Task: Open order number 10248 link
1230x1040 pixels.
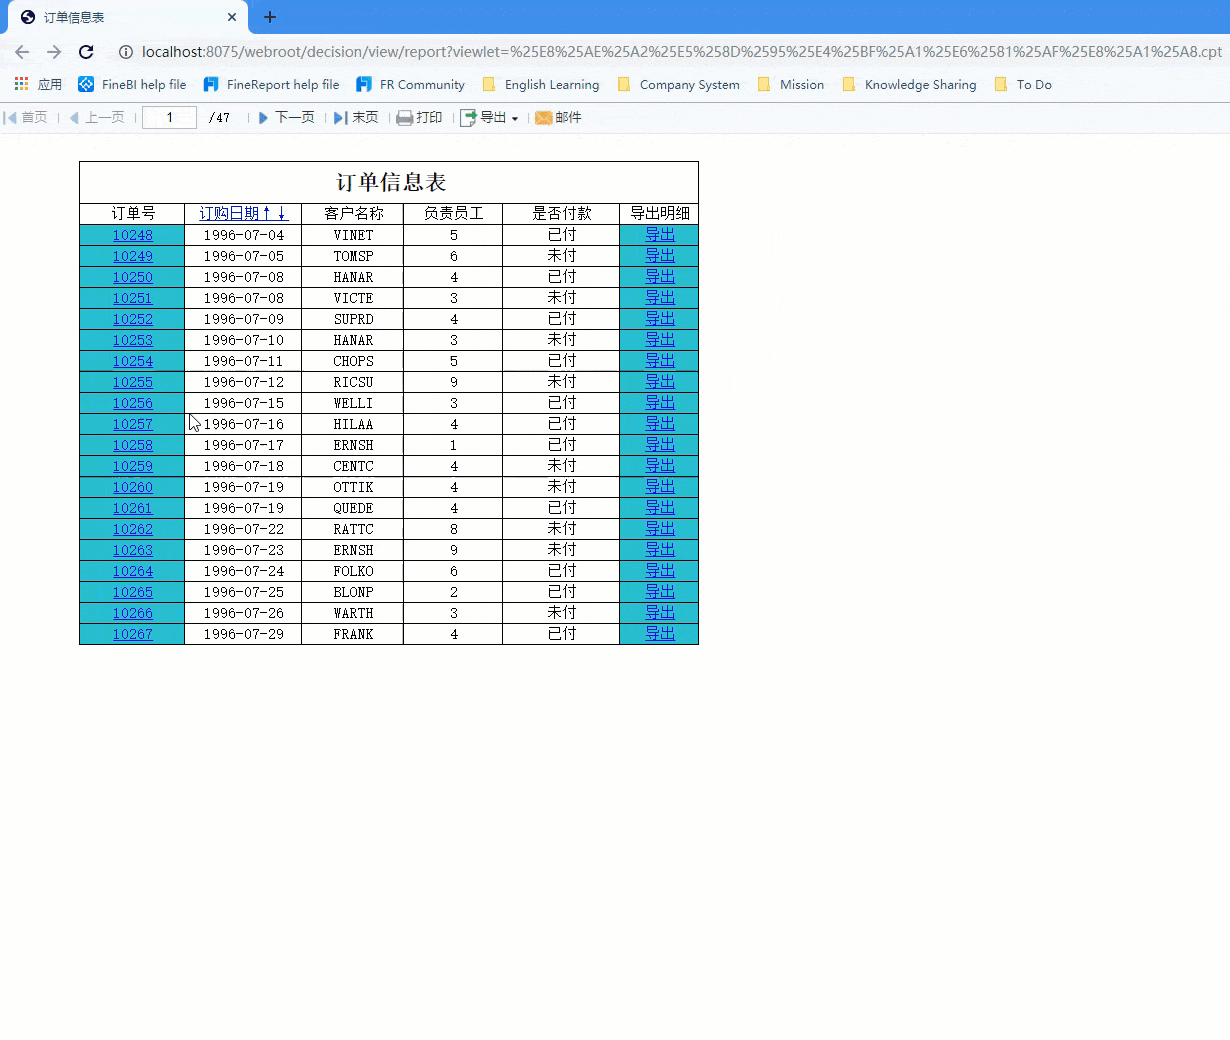Action: tap(133, 235)
